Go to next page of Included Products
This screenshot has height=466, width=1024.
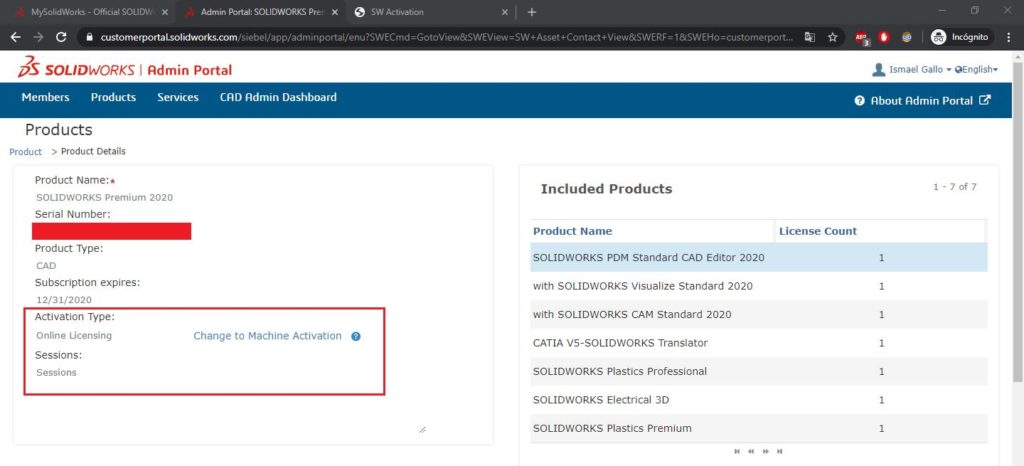765,451
